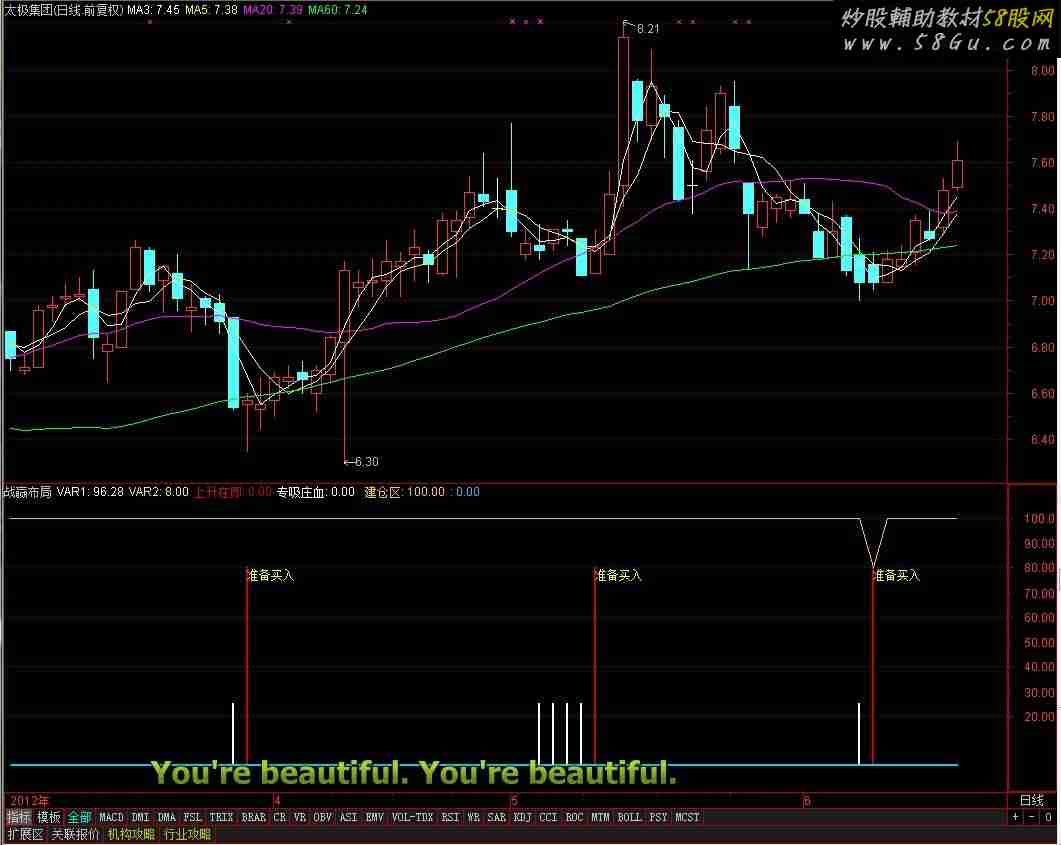The height and width of the screenshot is (845, 1061).
Task: Apply the TRIX indicator
Action: click(221, 817)
